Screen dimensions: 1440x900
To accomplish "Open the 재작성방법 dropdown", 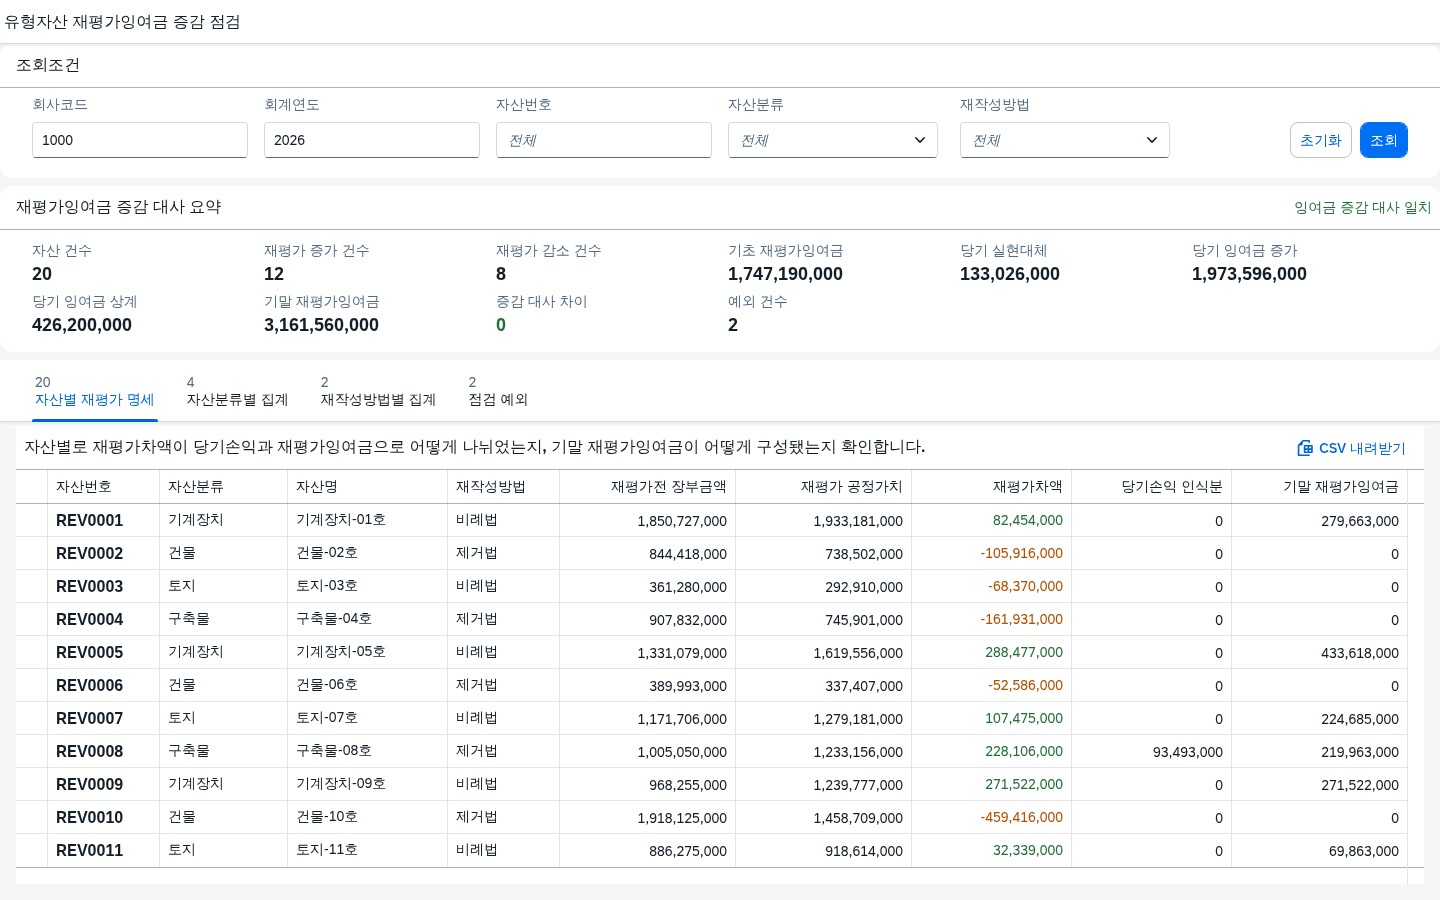I will [x=1065, y=140].
